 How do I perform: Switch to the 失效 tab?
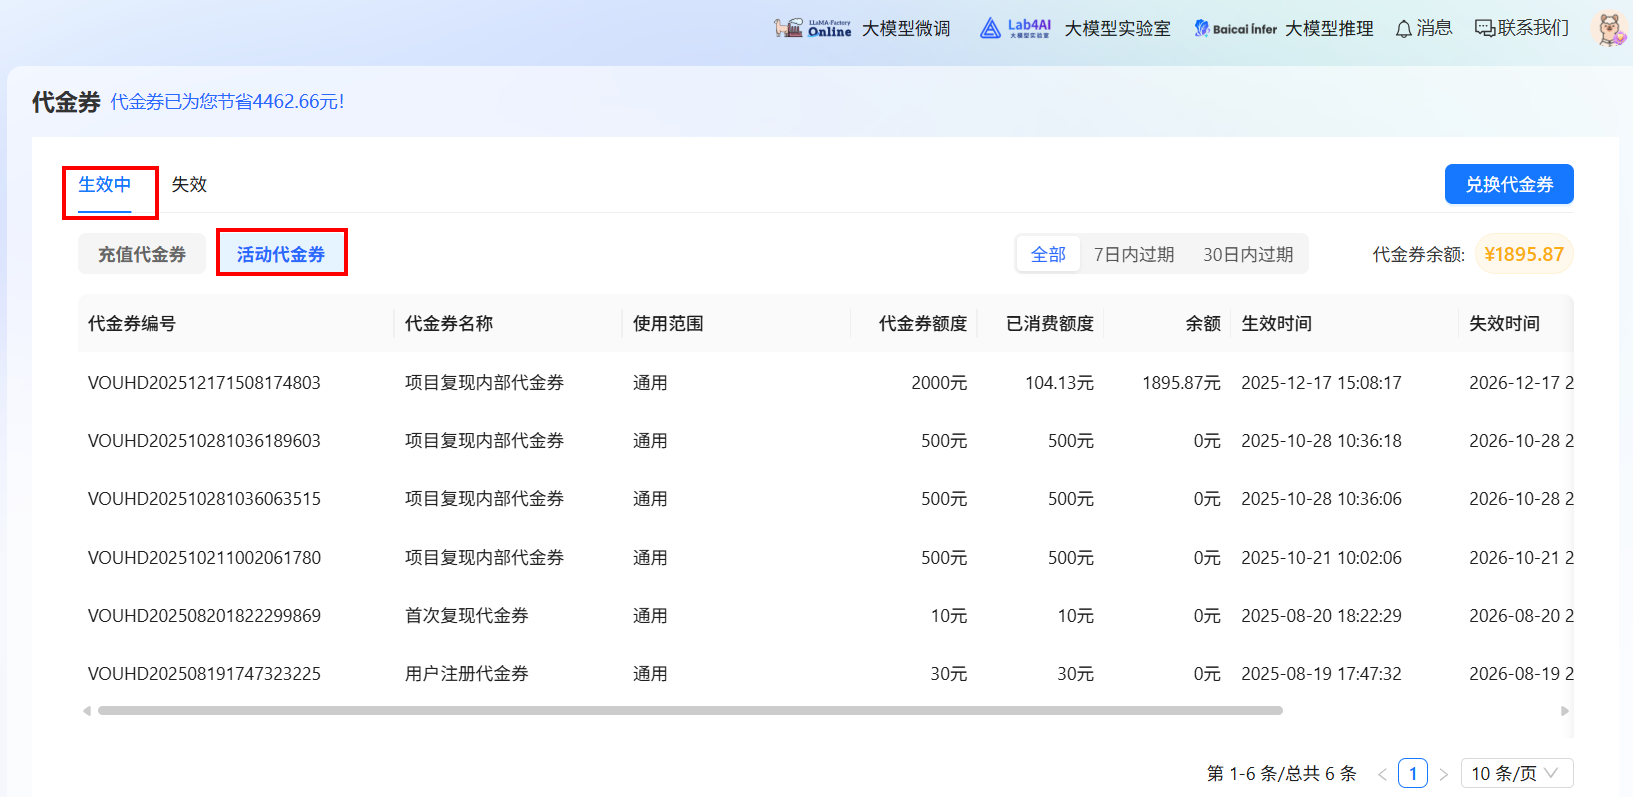(x=189, y=185)
